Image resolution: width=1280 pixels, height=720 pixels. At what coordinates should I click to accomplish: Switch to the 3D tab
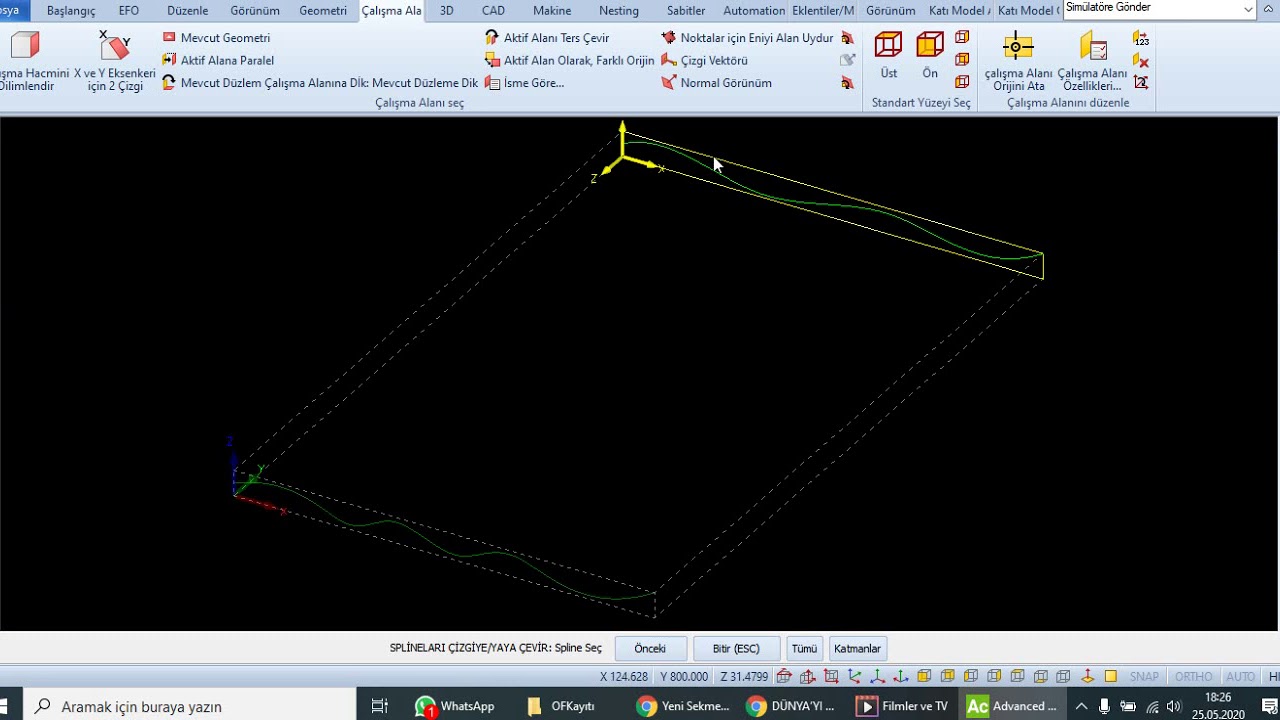[447, 11]
